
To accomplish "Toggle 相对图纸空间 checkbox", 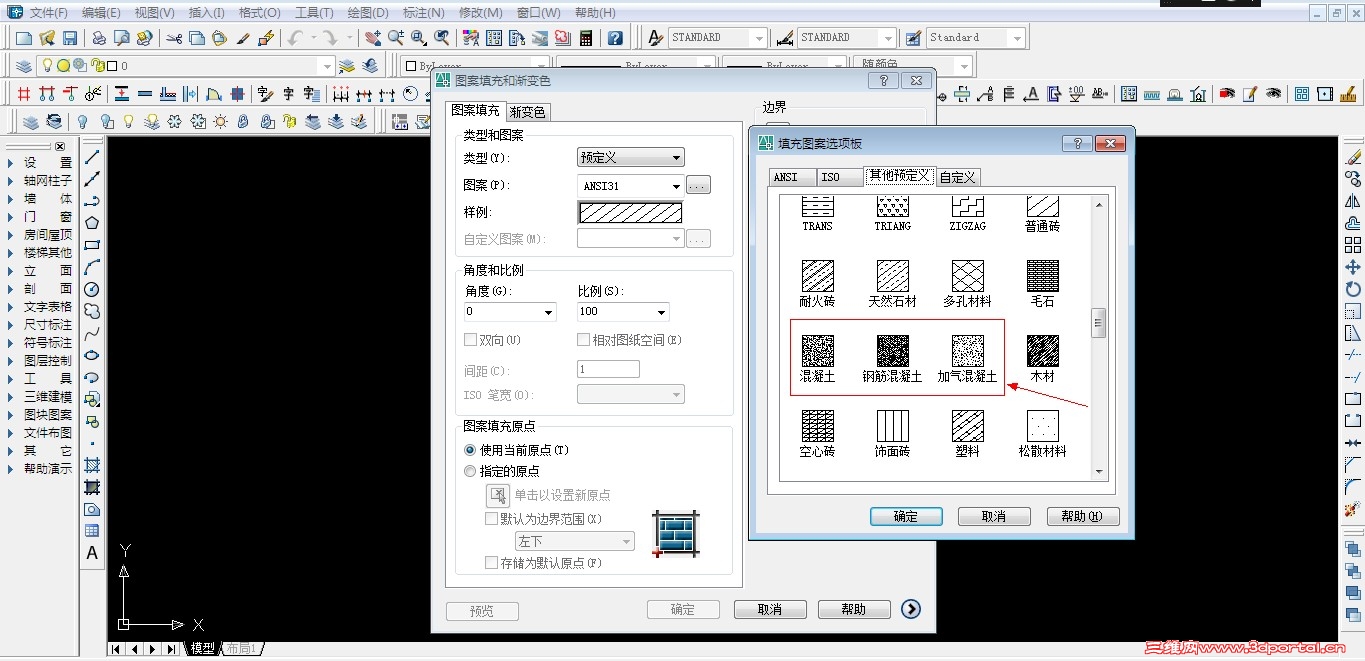I will 584,340.
